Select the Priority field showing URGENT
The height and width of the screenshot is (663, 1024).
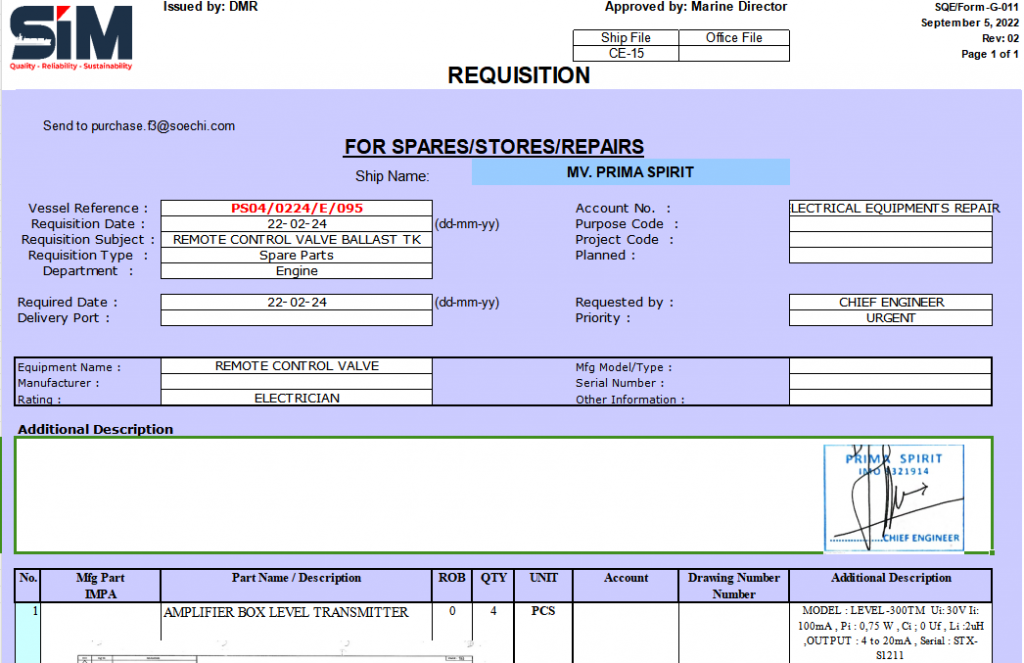pyautogui.click(x=890, y=318)
